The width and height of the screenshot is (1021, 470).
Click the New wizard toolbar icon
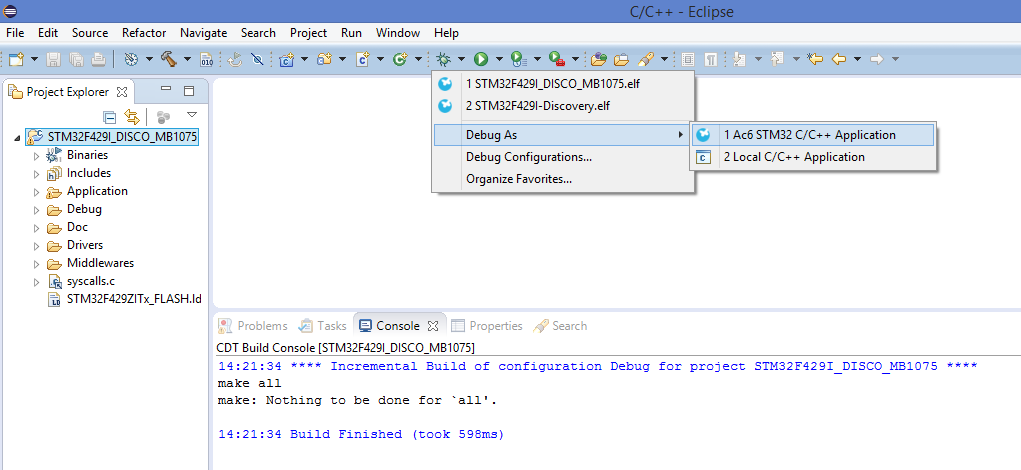click(x=16, y=59)
